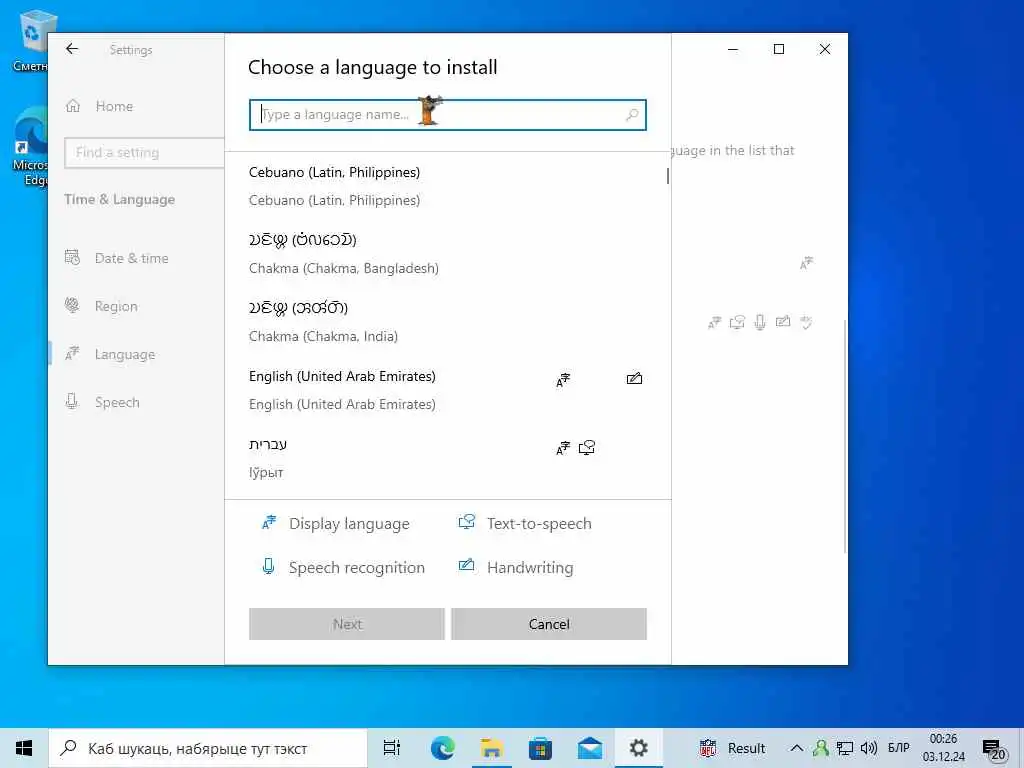The image size is (1024, 768).
Task: Open the notification center icon
Action: point(994,750)
